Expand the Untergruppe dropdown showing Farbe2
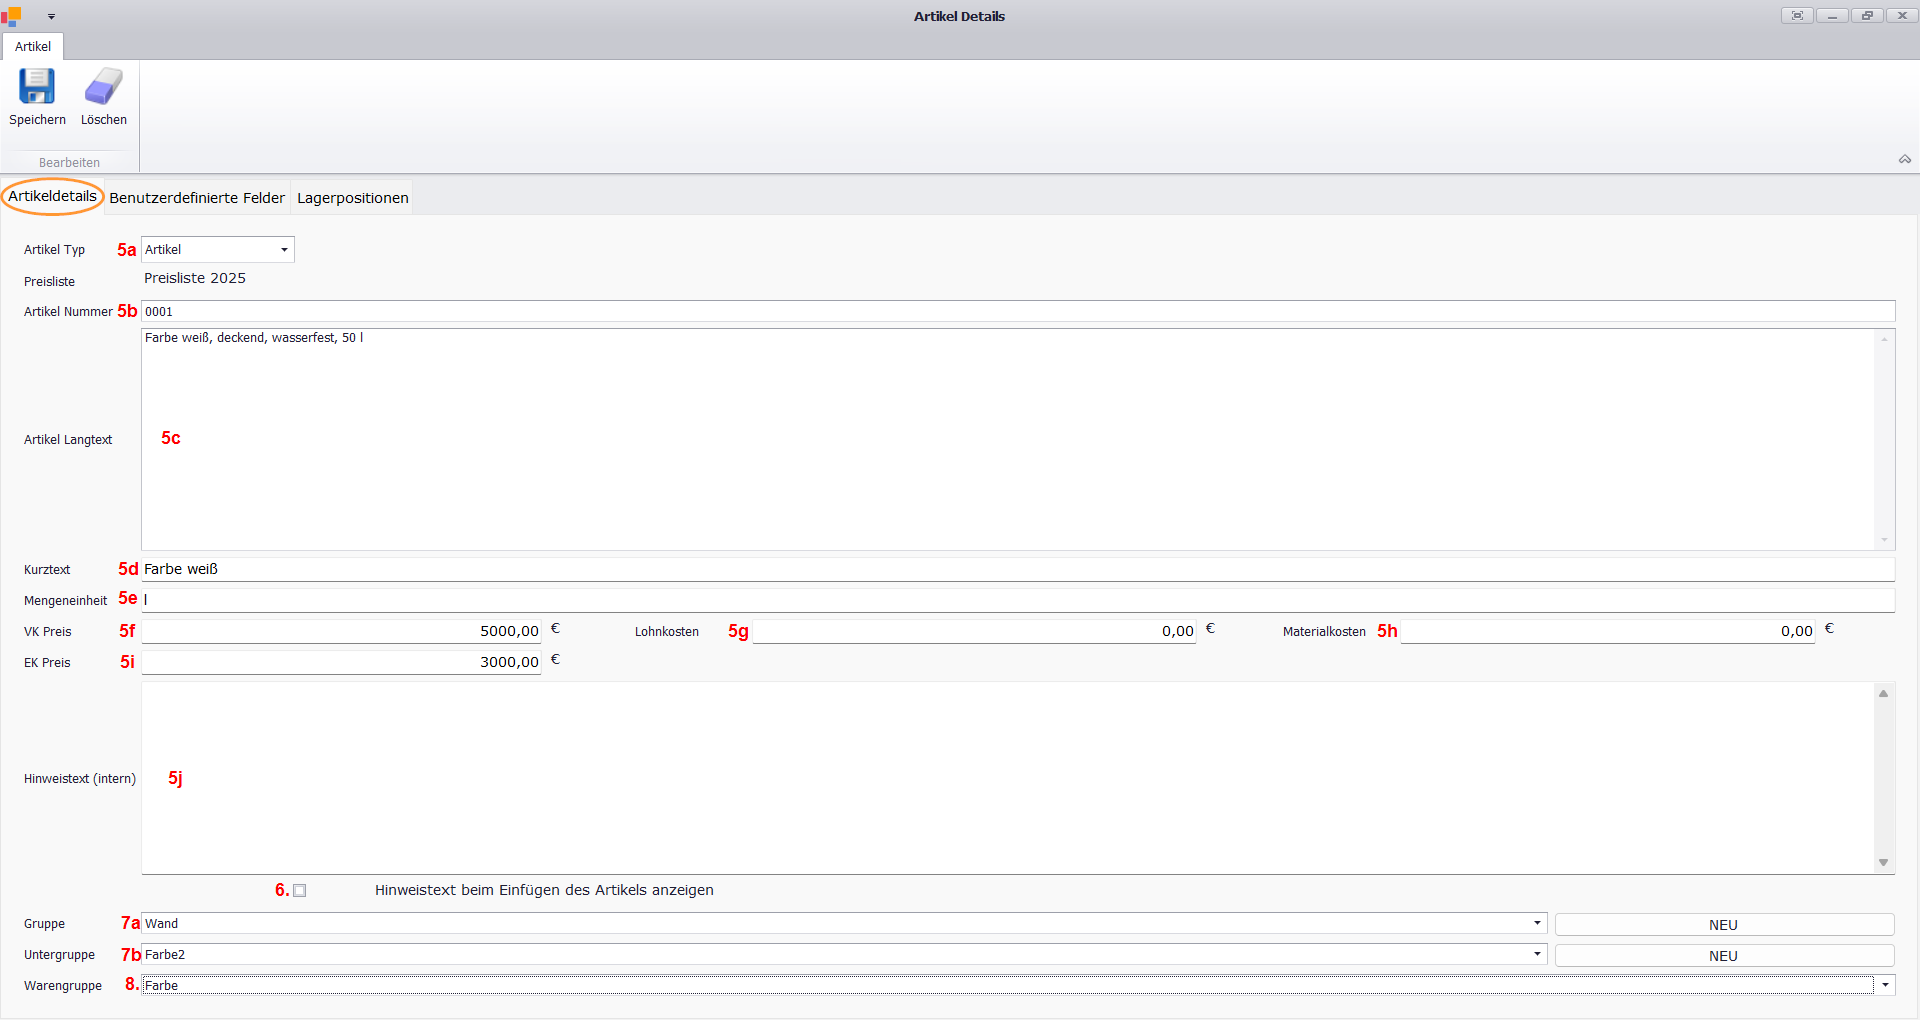Screen dimensions: 1920x1020 pos(1536,955)
